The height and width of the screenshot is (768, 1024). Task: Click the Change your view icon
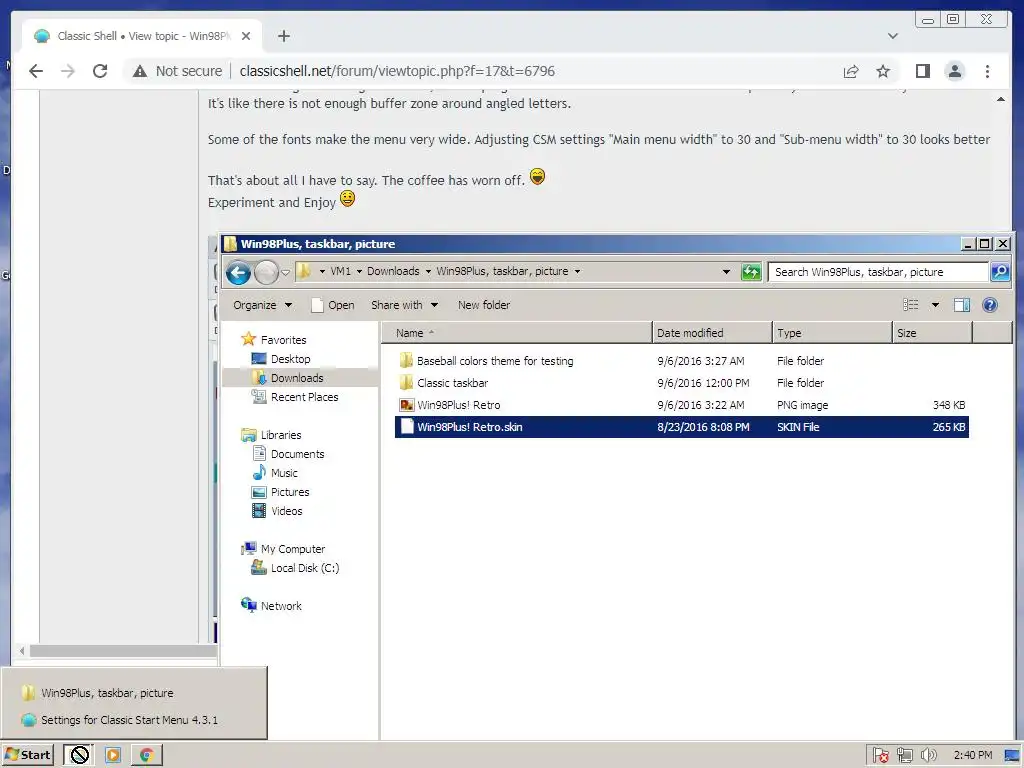point(910,305)
